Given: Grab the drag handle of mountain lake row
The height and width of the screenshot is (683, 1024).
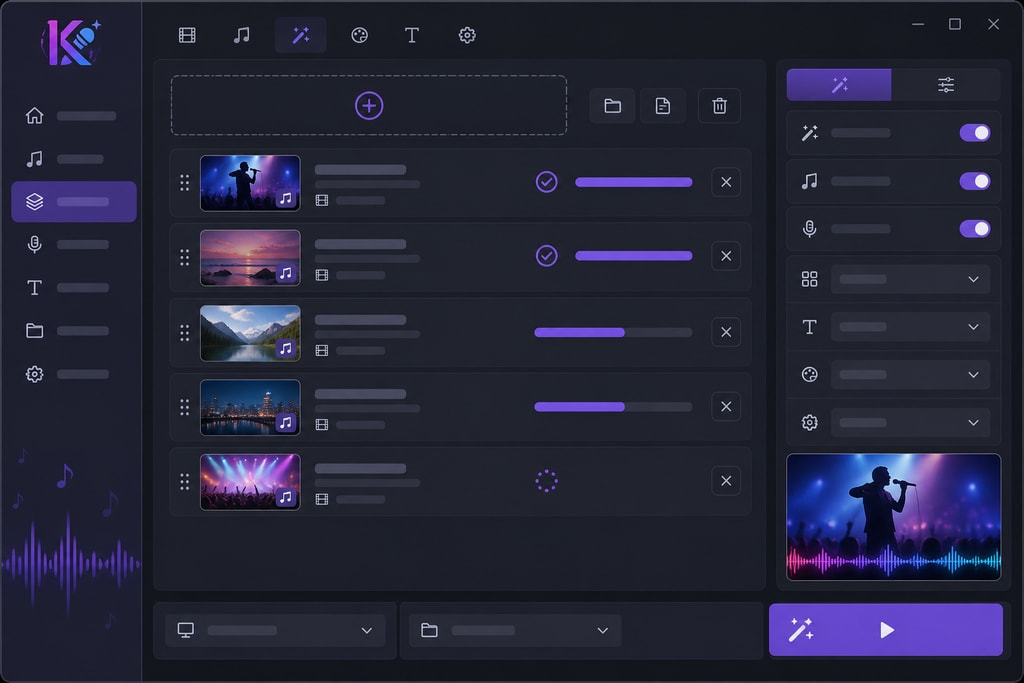Looking at the screenshot, I should coord(185,333).
